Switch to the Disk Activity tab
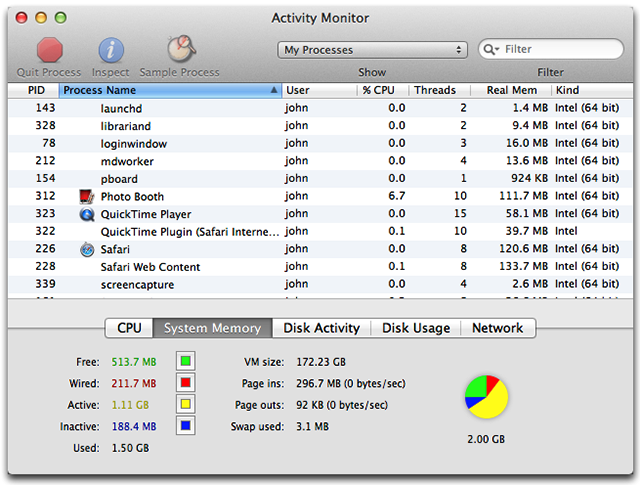The image size is (640, 485). click(321, 328)
